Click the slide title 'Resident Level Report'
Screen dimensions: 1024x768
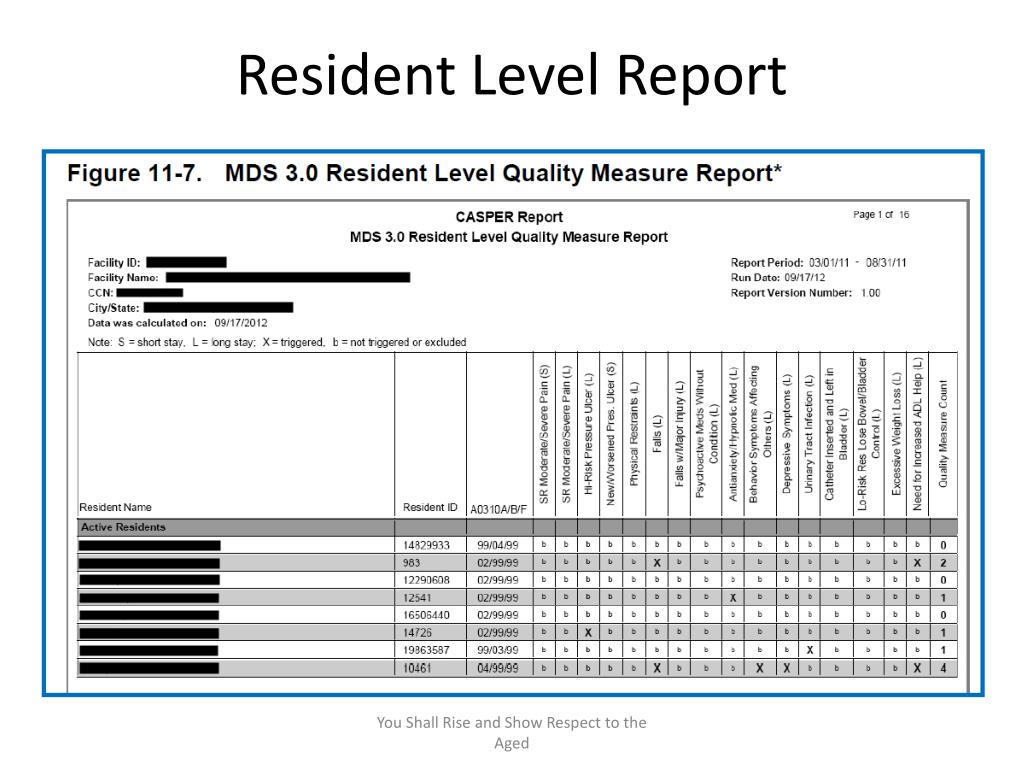512,76
